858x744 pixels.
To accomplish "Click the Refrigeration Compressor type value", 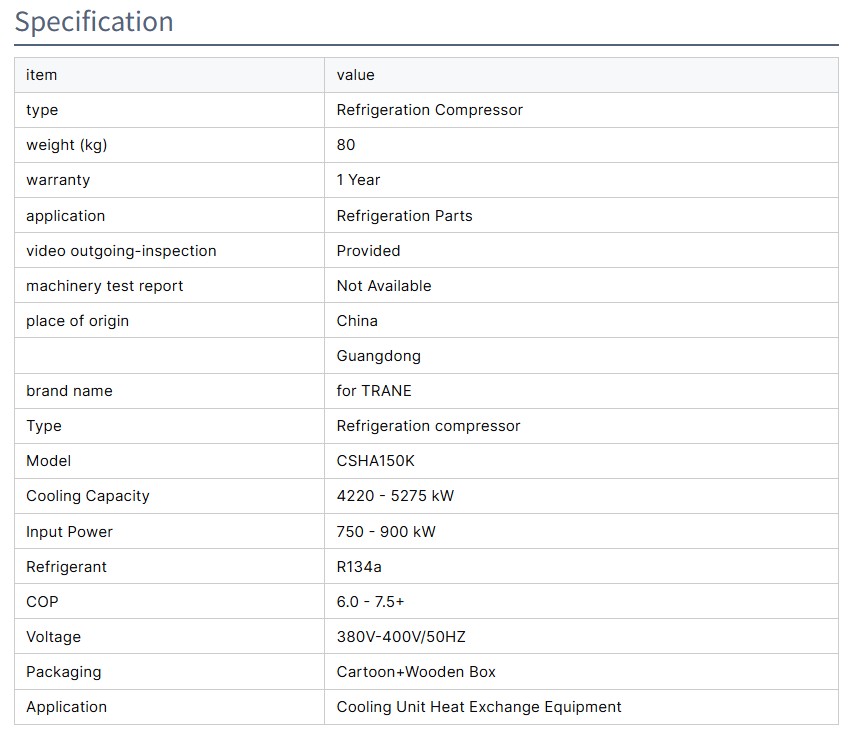I will click(x=429, y=110).
